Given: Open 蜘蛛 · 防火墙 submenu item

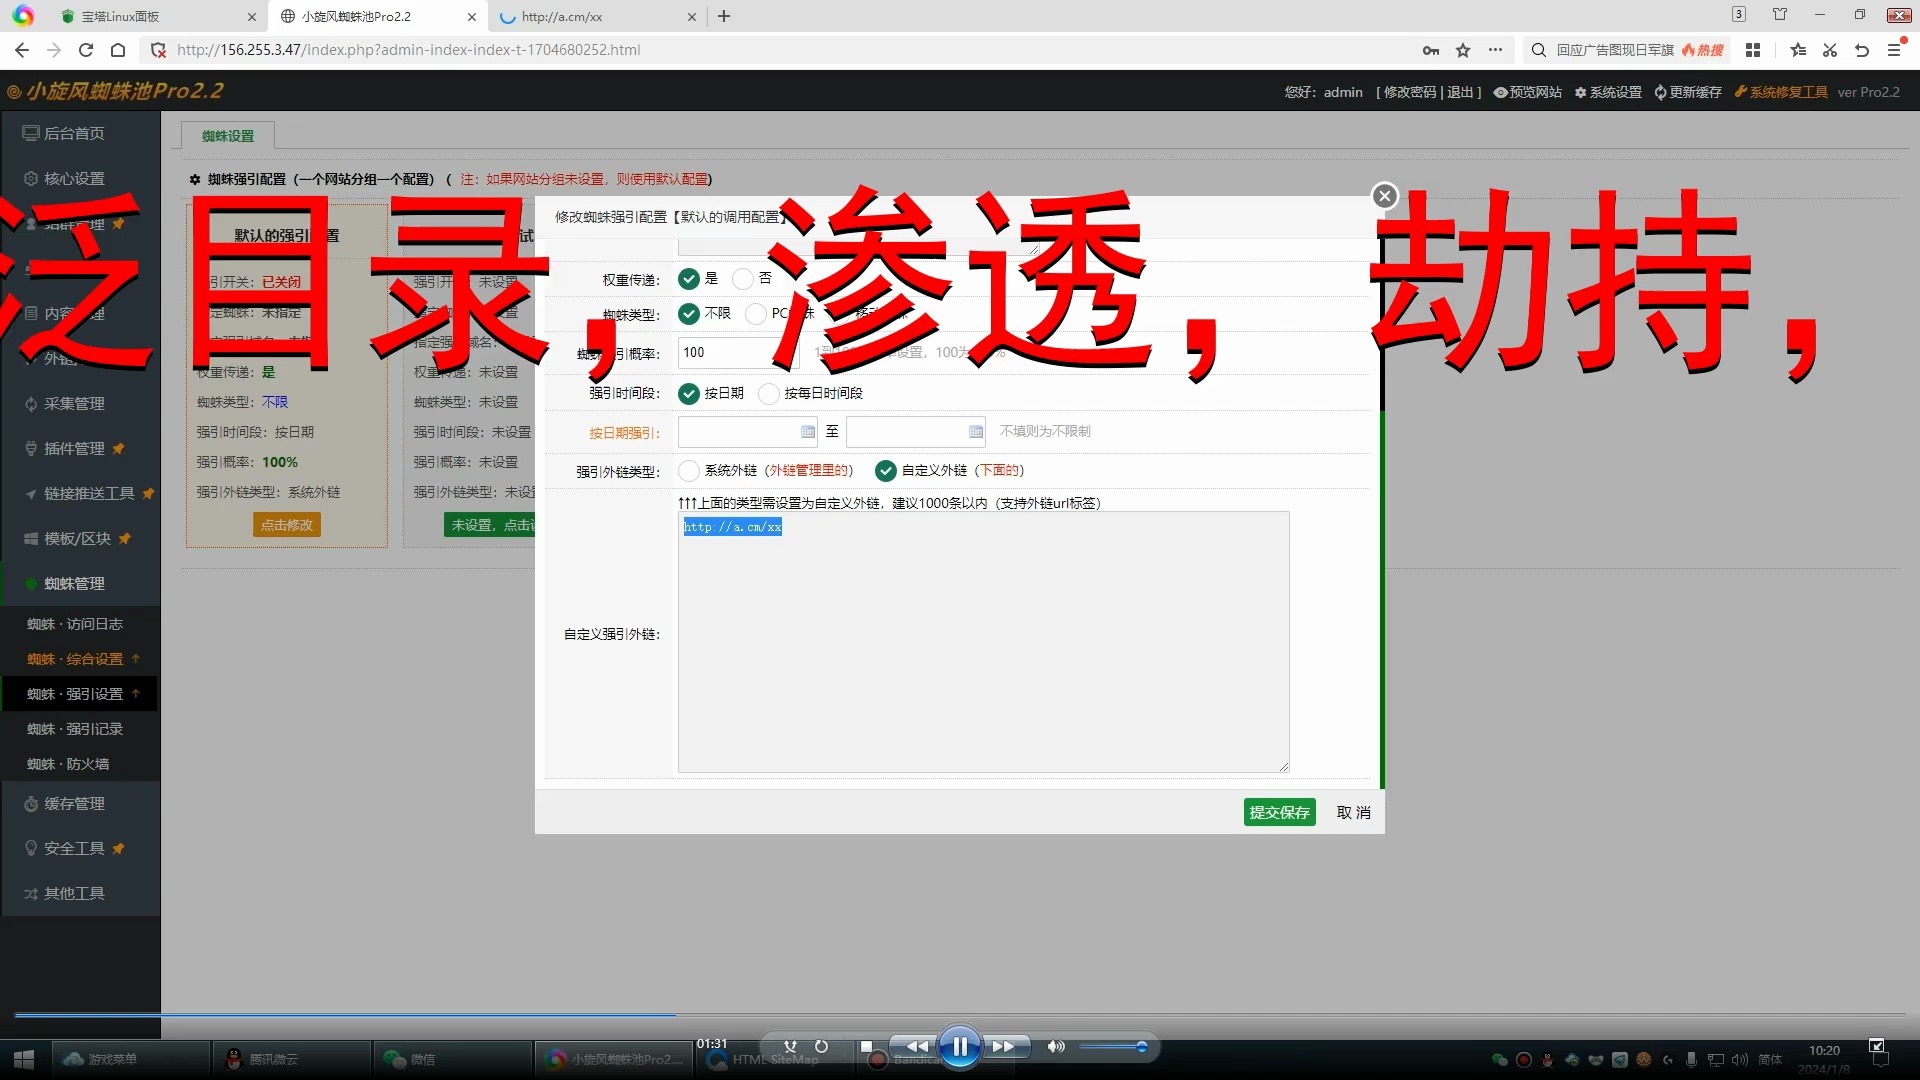Looking at the screenshot, I should tap(68, 764).
